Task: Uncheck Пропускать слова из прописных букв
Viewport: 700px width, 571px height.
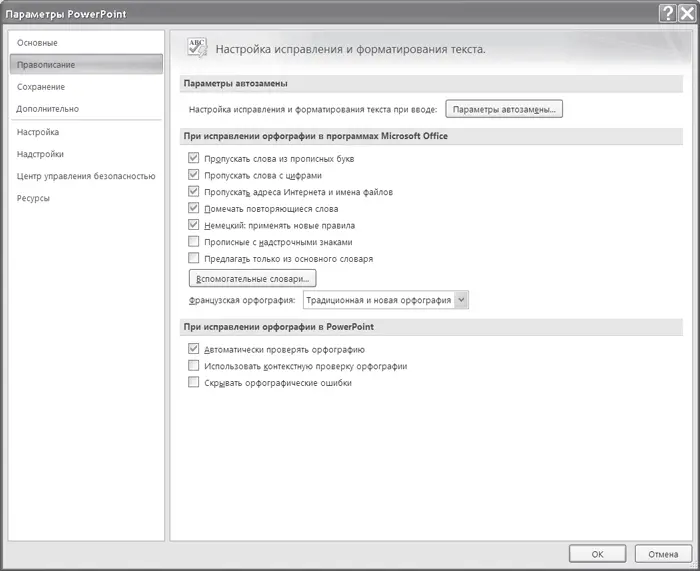Action: (194, 159)
